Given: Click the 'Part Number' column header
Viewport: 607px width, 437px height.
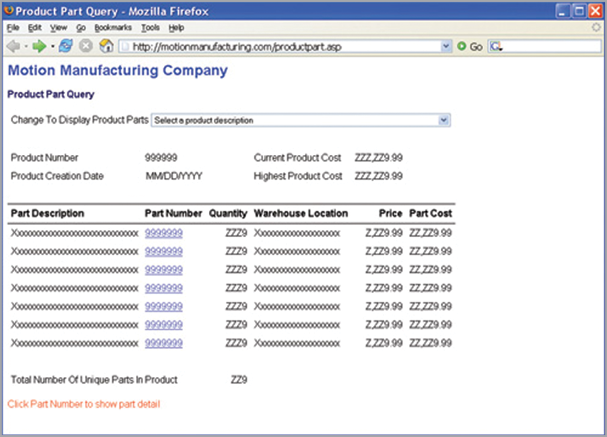Looking at the screenshot, I should click(173, 213).
